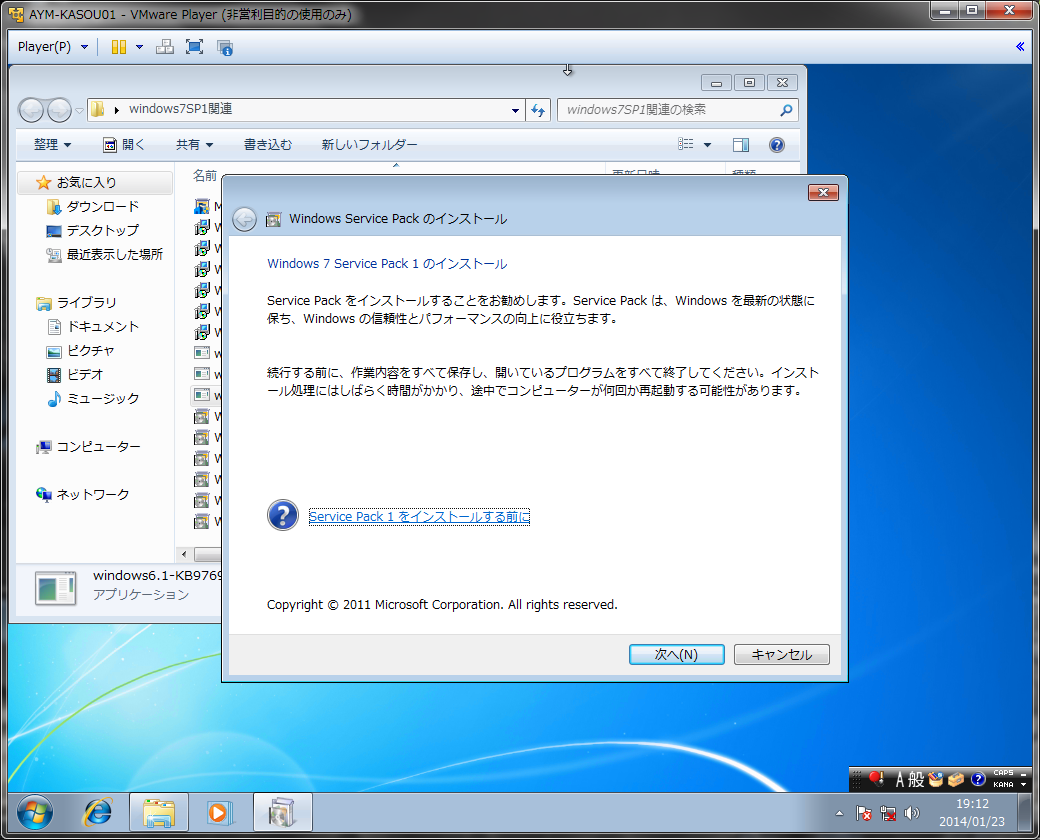Click the Unity mode icon in VMware toolbar
This screenshot has width=1040, height=840.
click(225, 47)
